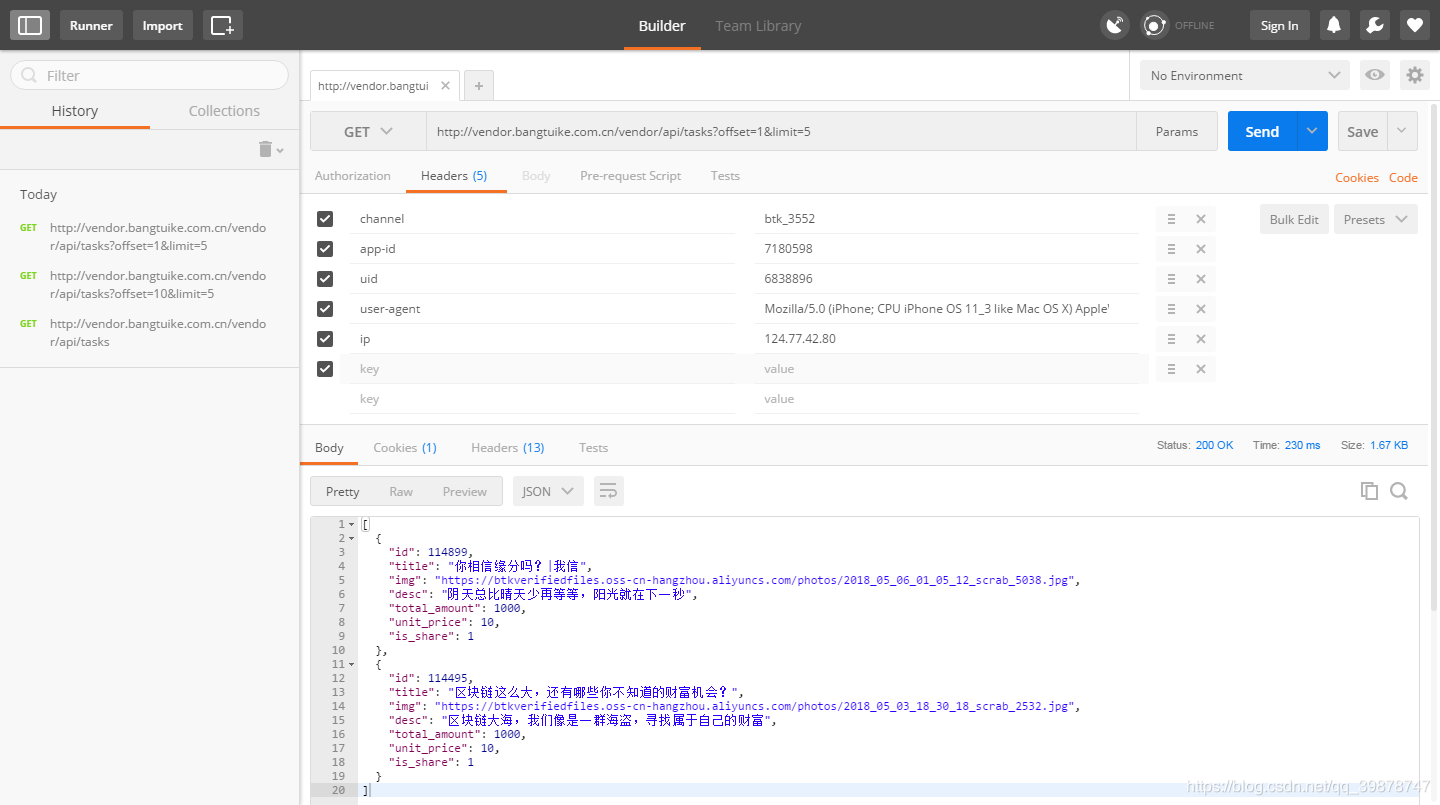Uncheck the user-agent header checkbox
1440x805 pixels.
tap(325, 309)
